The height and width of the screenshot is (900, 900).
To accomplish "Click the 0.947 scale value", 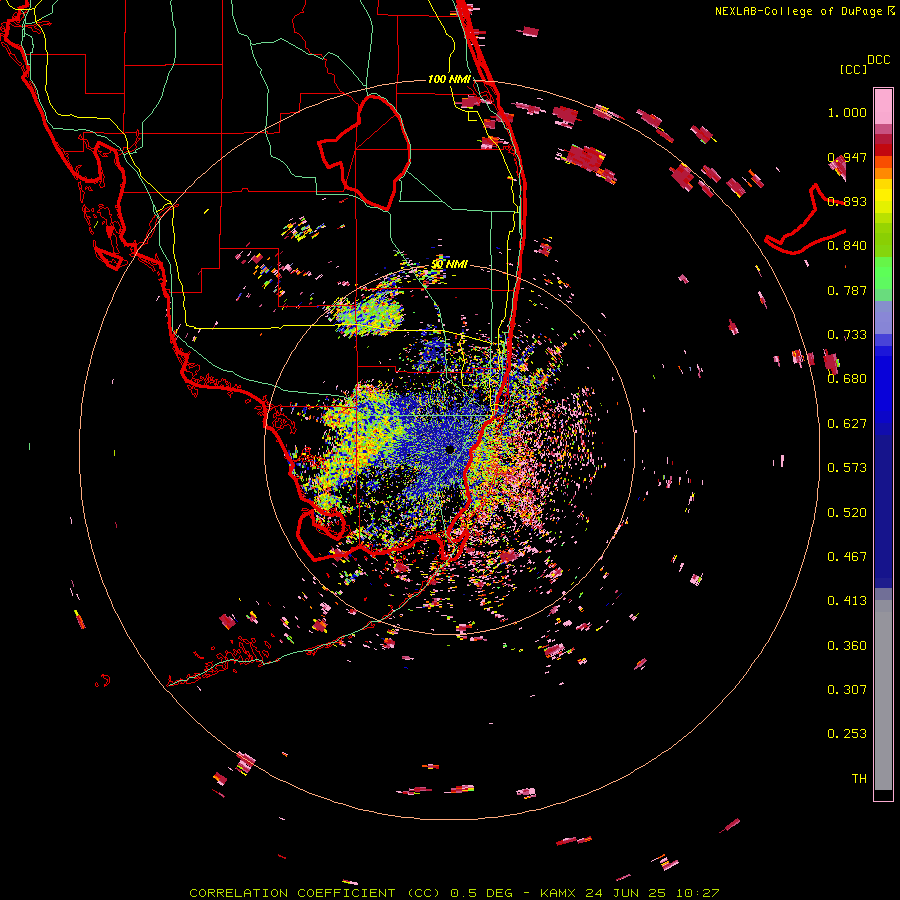I will 847,157.
